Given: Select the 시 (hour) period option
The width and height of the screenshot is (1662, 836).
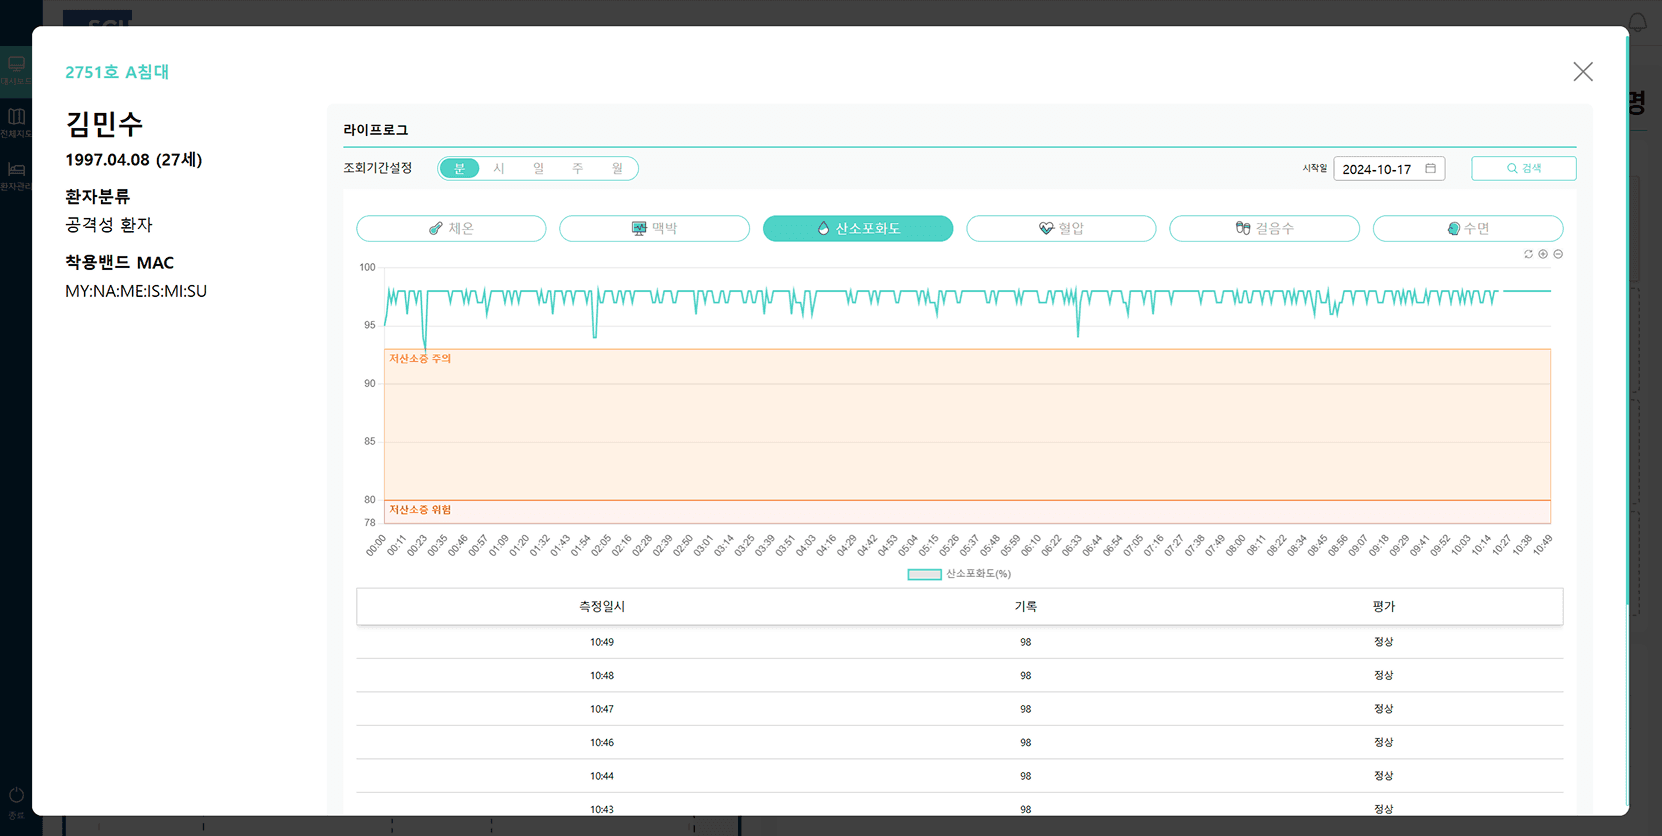Looking at the screenshot, I should pos(499,169).
